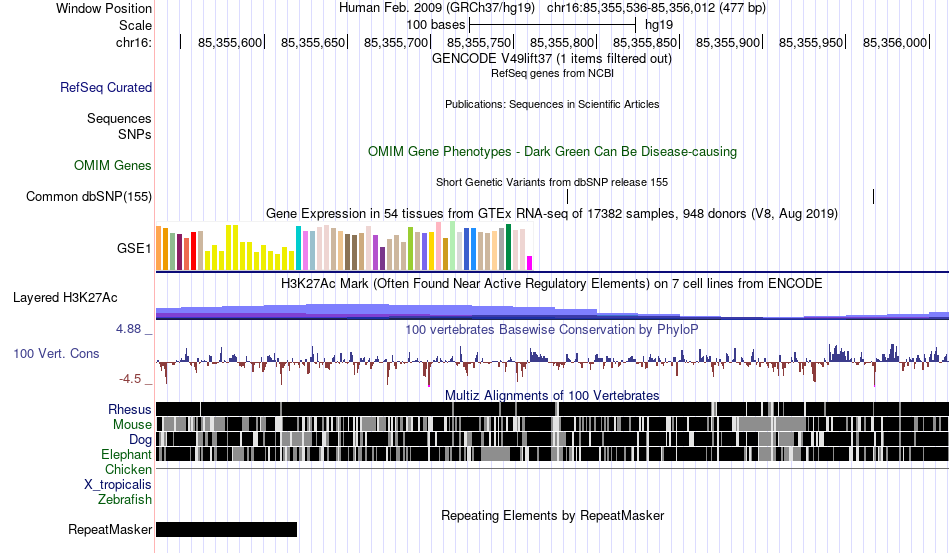Select the Chicken alignment row label
The image size is (950, 553).
tap(128, 469)
